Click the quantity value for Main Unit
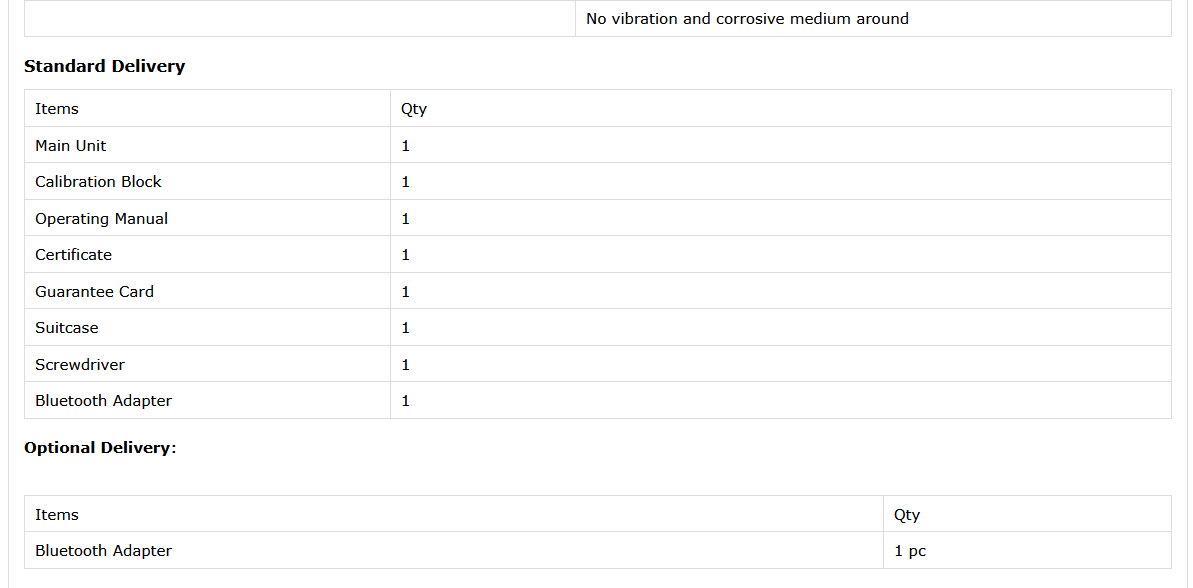Screen dimensions: 1193x588 click(x=406, y=146)
